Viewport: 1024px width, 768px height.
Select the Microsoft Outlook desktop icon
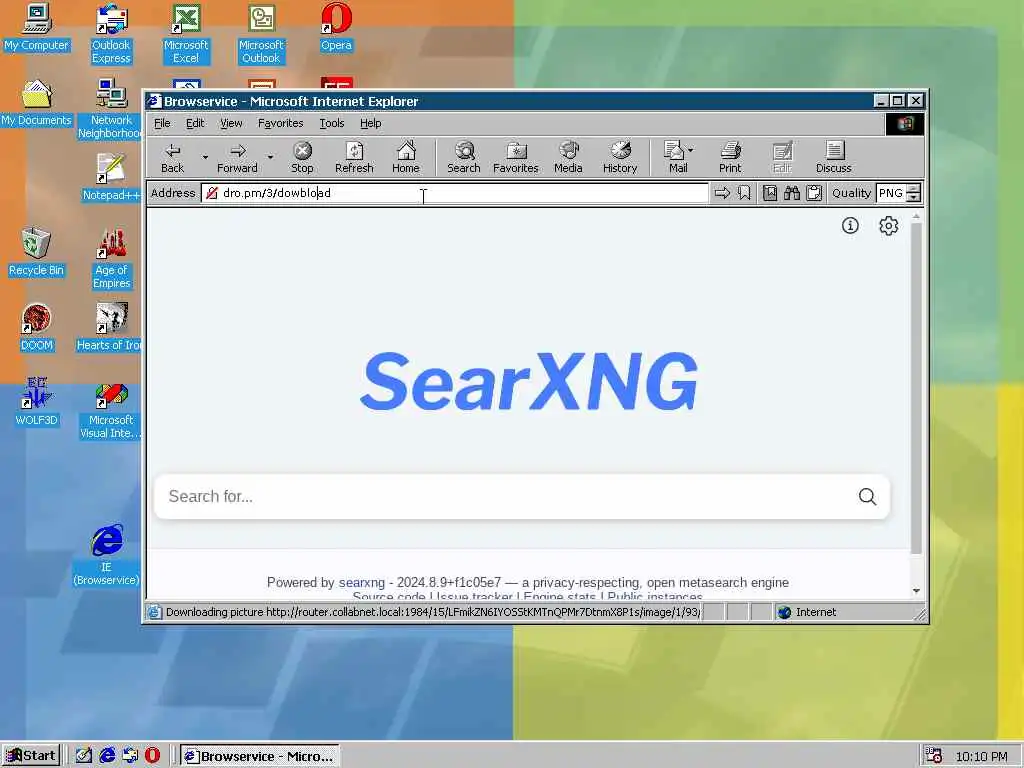coord(261,34)
